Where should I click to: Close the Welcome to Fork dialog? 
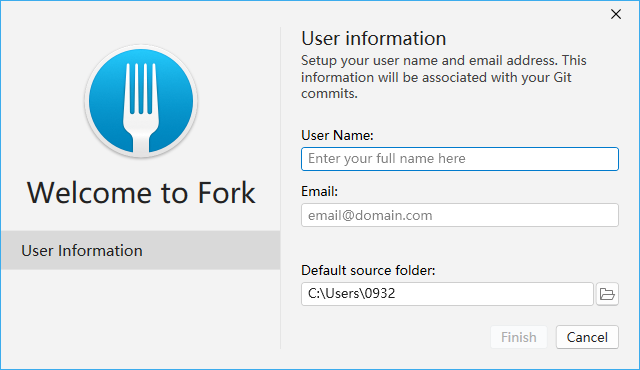click(616, 14)
